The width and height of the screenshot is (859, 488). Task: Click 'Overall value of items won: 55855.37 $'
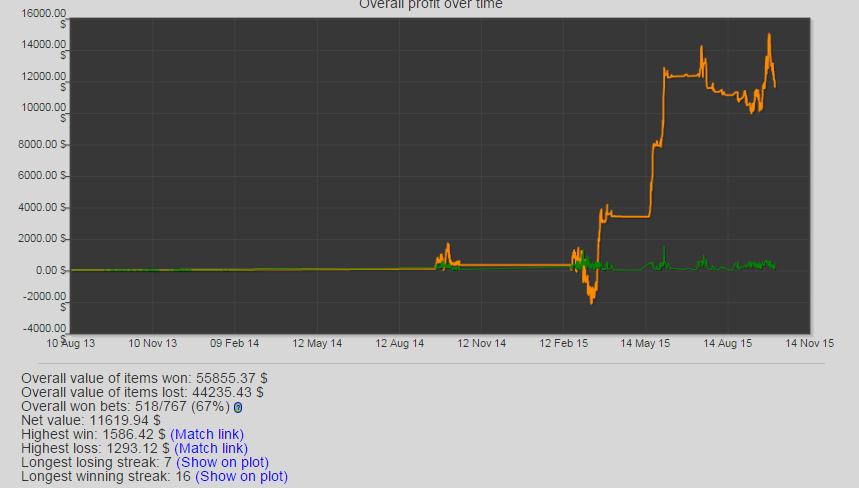(145, 378)
